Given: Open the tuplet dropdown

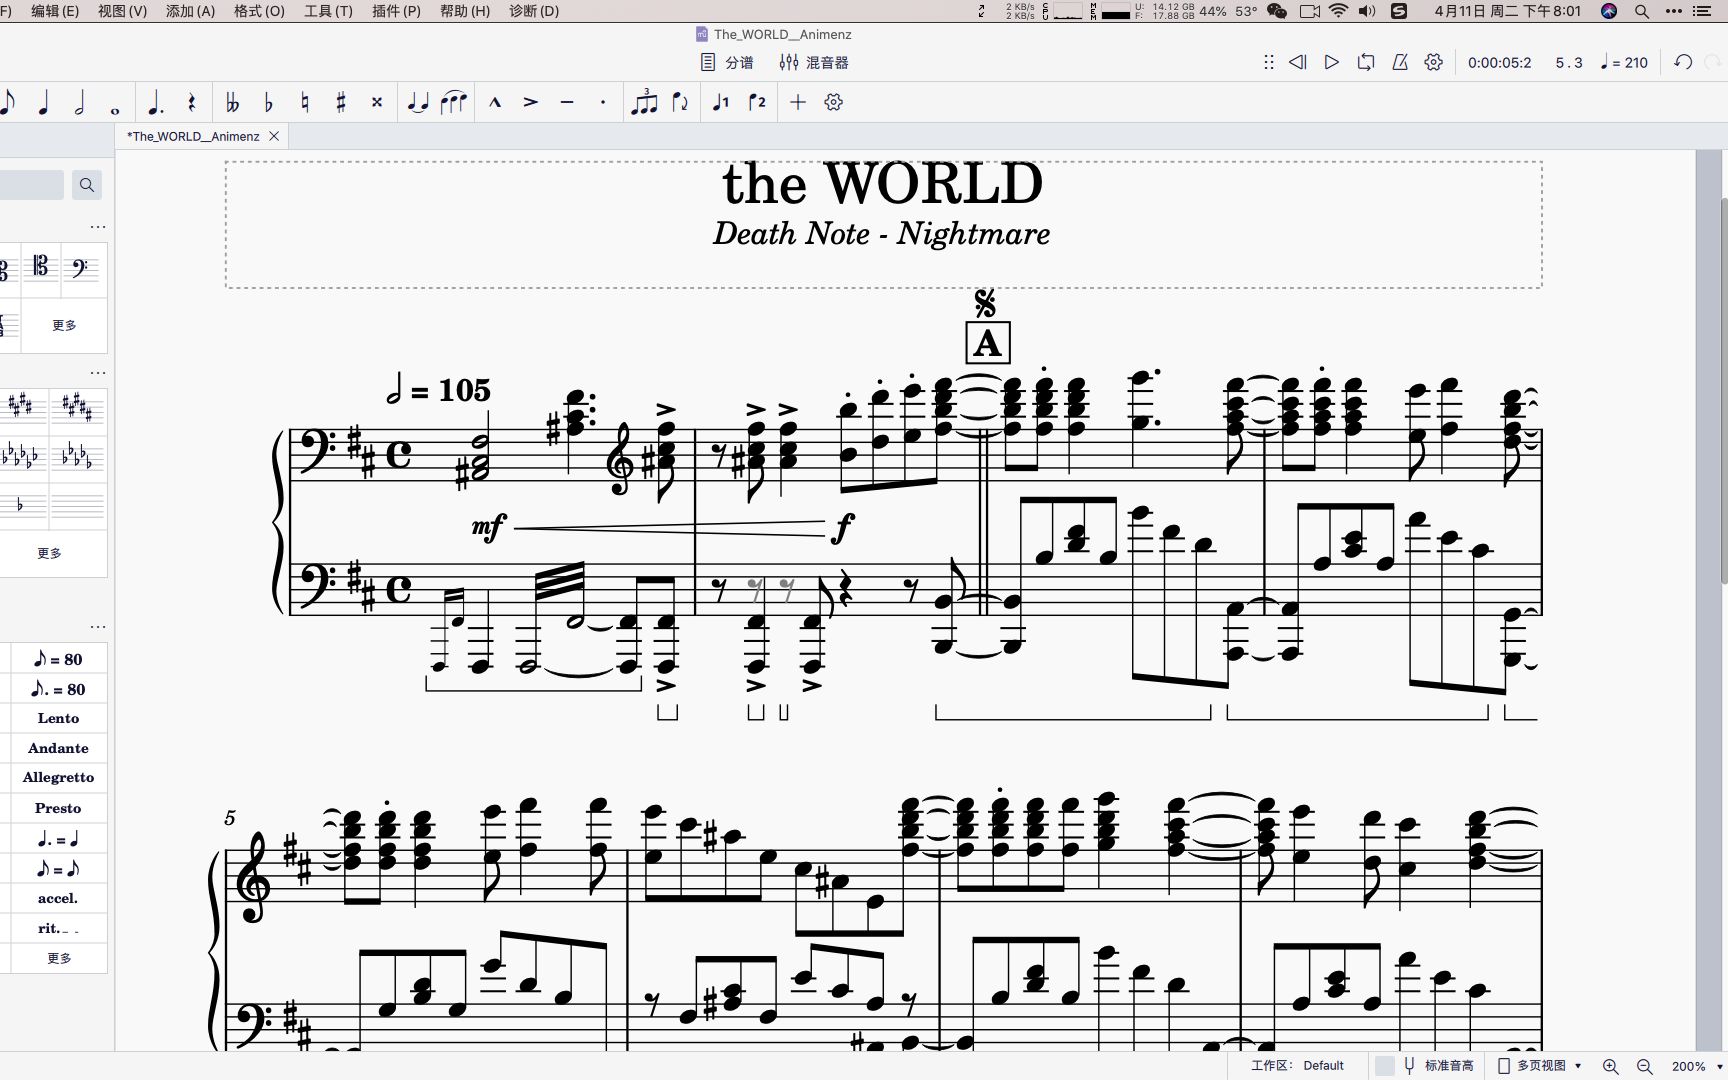Looking at the screenshot, I should (644, 102).
